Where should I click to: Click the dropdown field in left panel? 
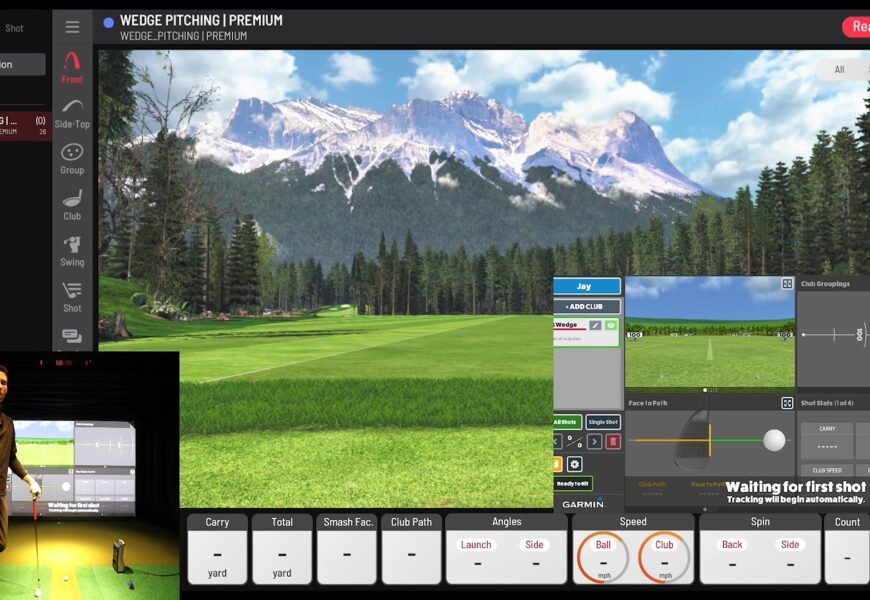pyautogui.click(x=22, y=64)
